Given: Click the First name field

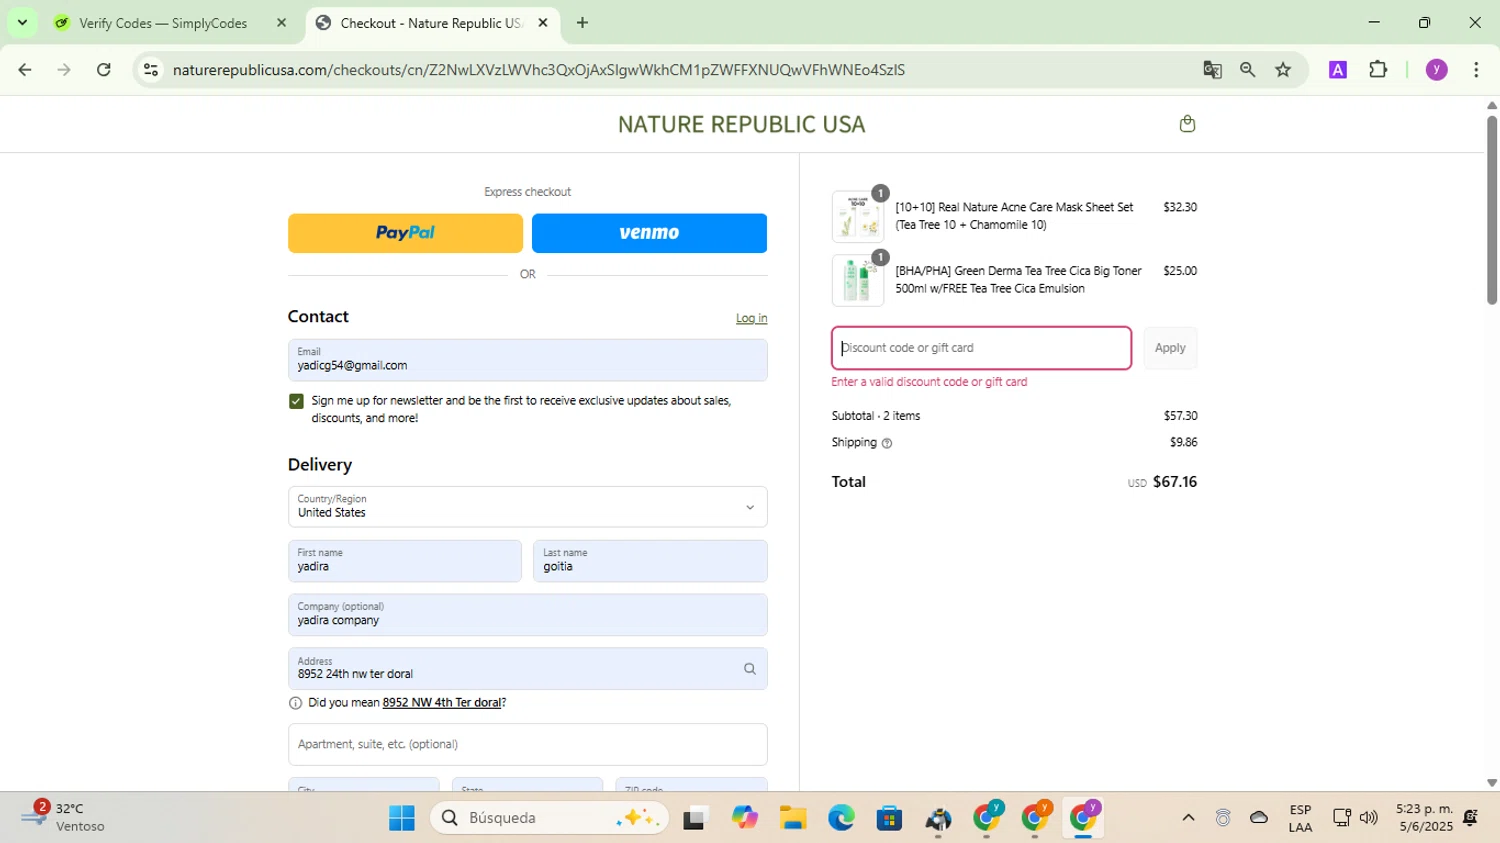Looking at the screenshot, I should click(x=405, y=561).
